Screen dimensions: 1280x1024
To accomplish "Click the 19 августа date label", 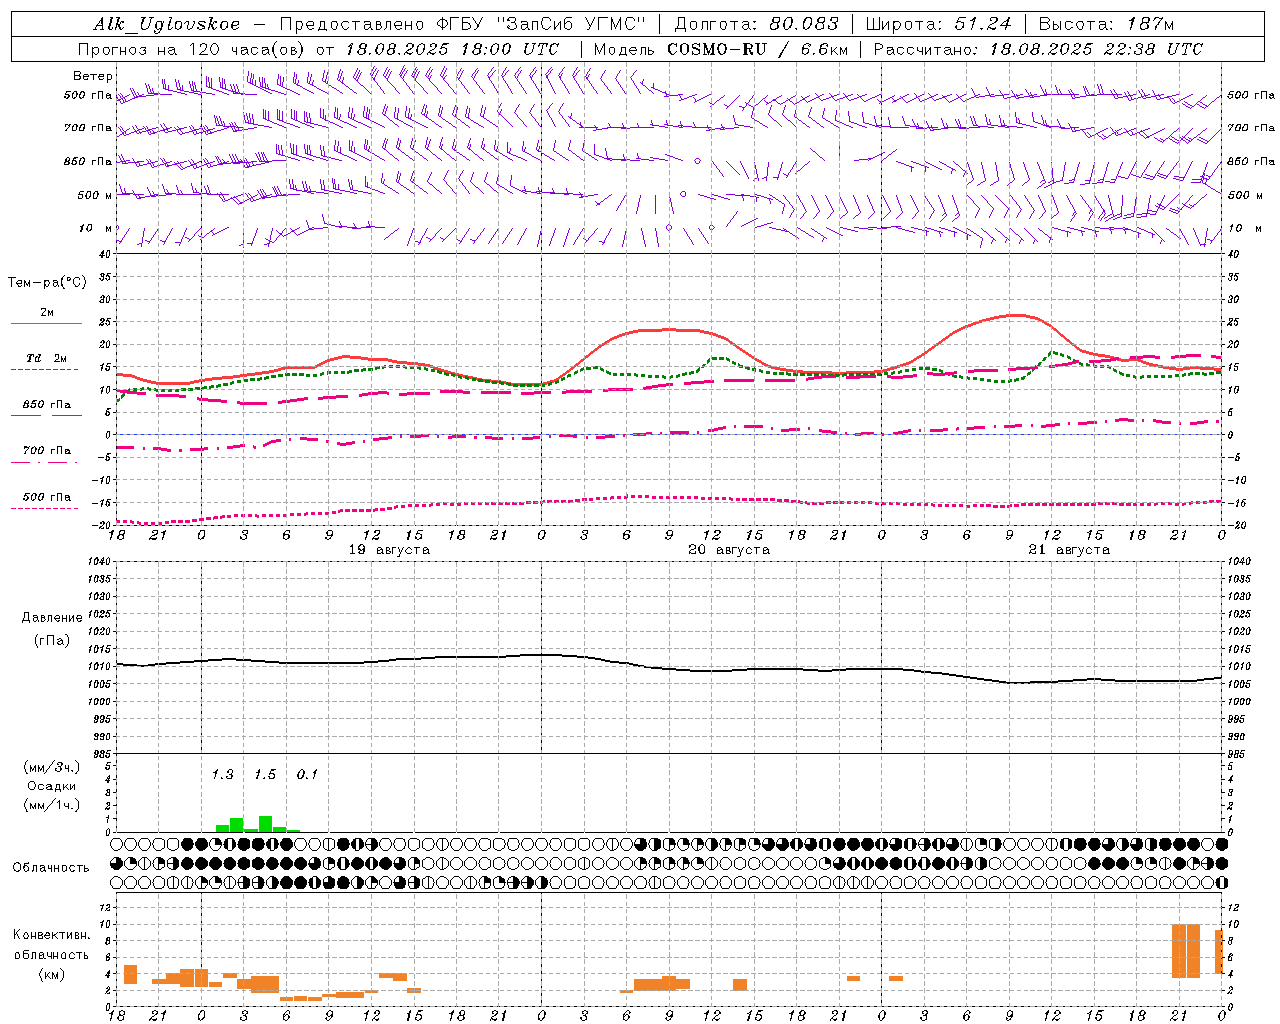I will tap(389, 550).
